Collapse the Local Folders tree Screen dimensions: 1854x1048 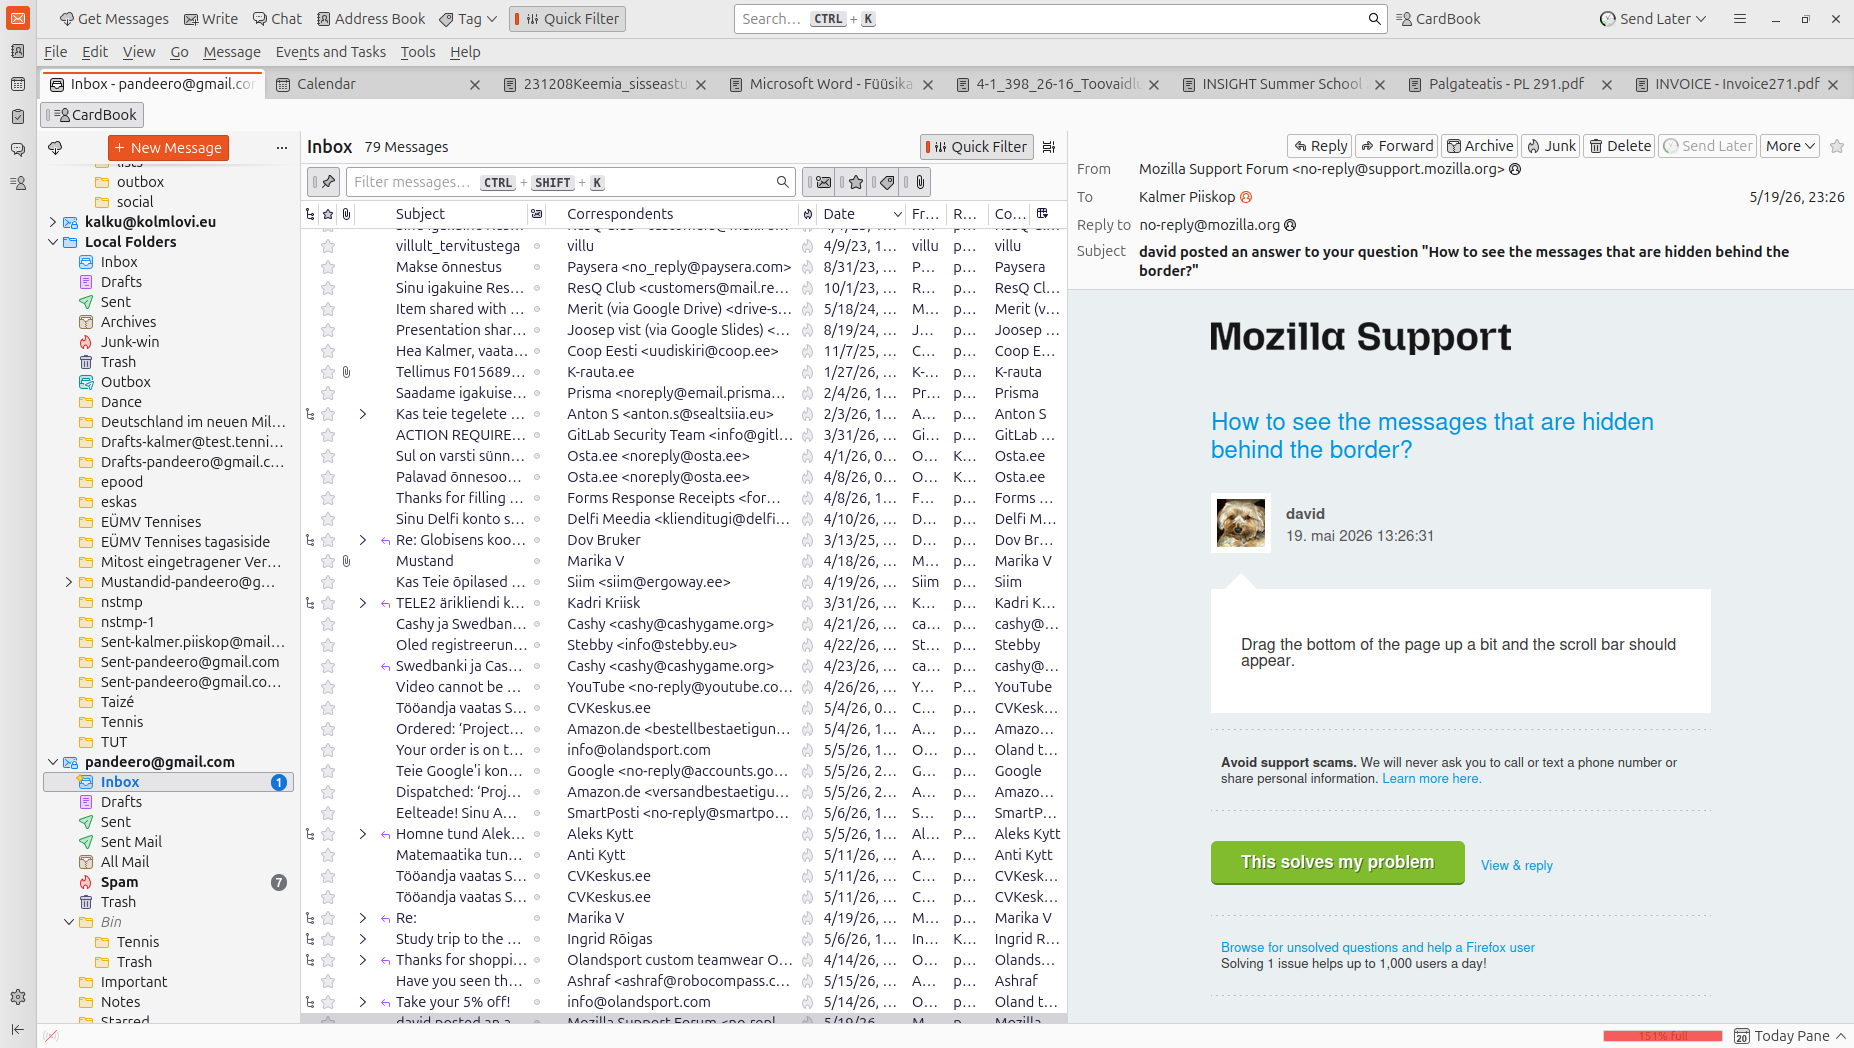(x=53, y=242)
